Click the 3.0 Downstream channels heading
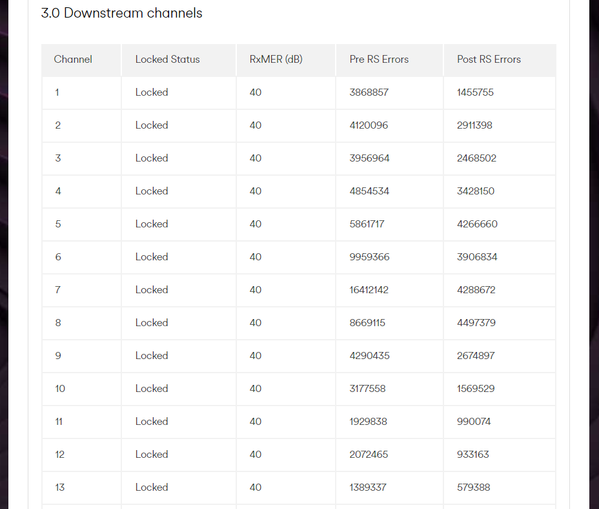The width and height of the screenshot is (599, 509). pos(121,13)
